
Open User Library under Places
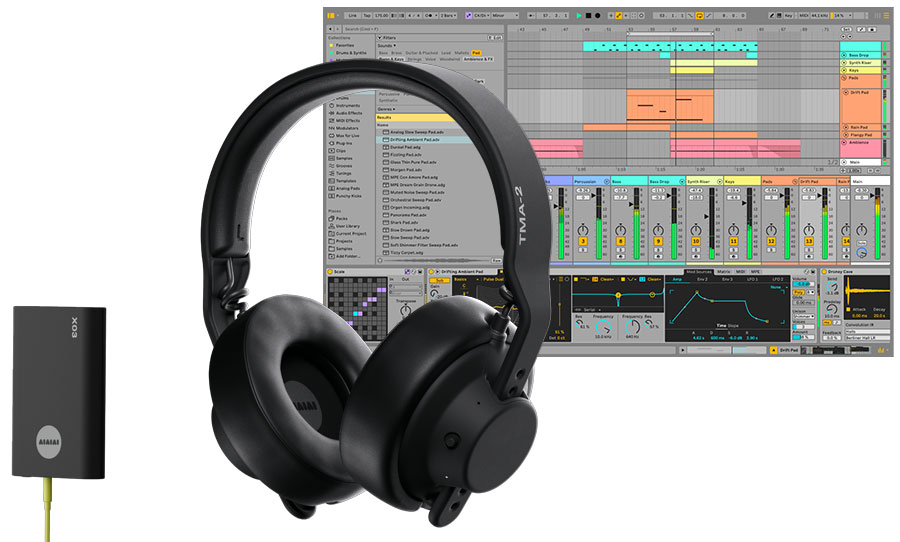pos(344,226)
